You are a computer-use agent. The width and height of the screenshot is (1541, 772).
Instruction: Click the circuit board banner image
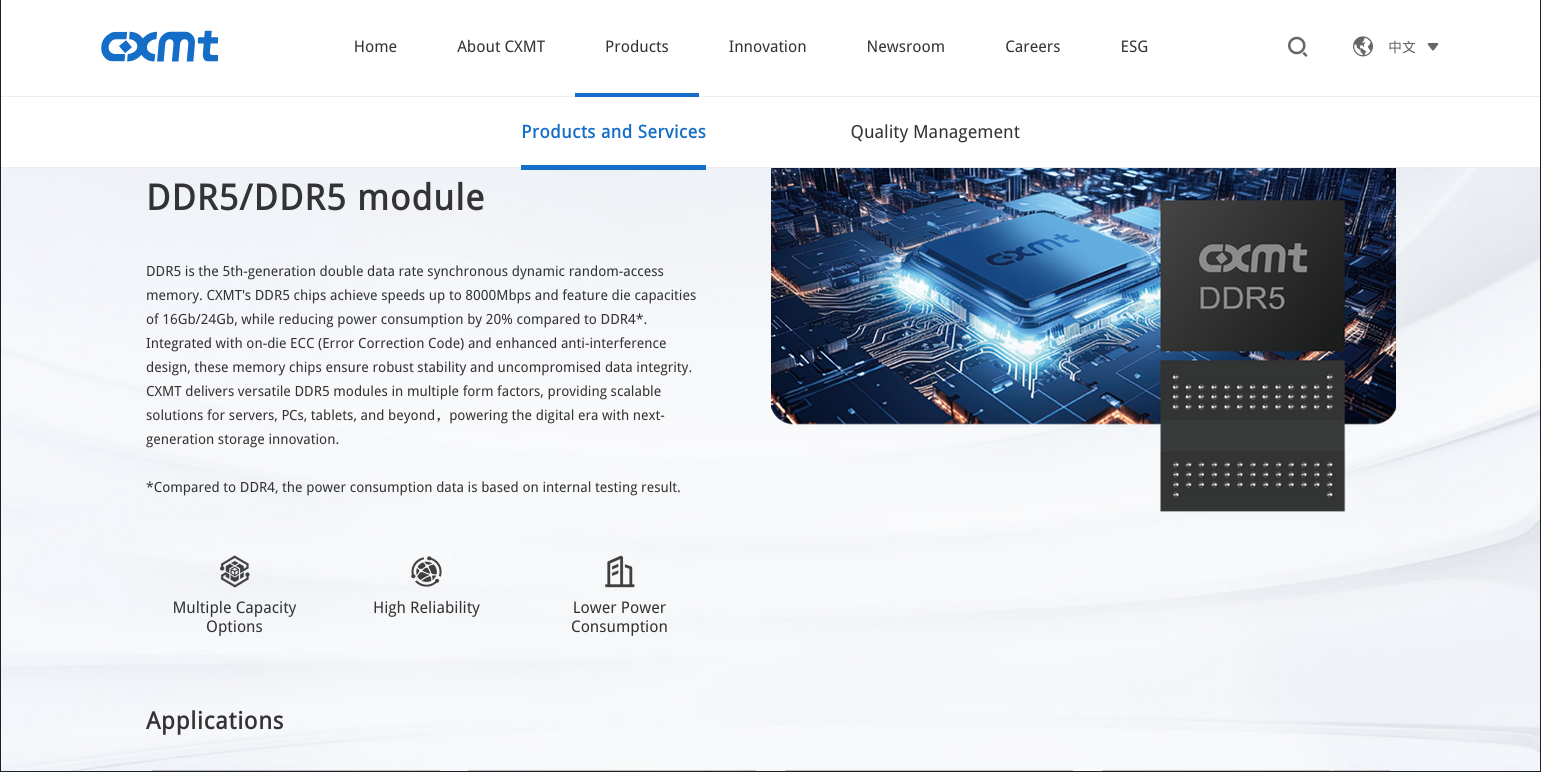[960, 300]
